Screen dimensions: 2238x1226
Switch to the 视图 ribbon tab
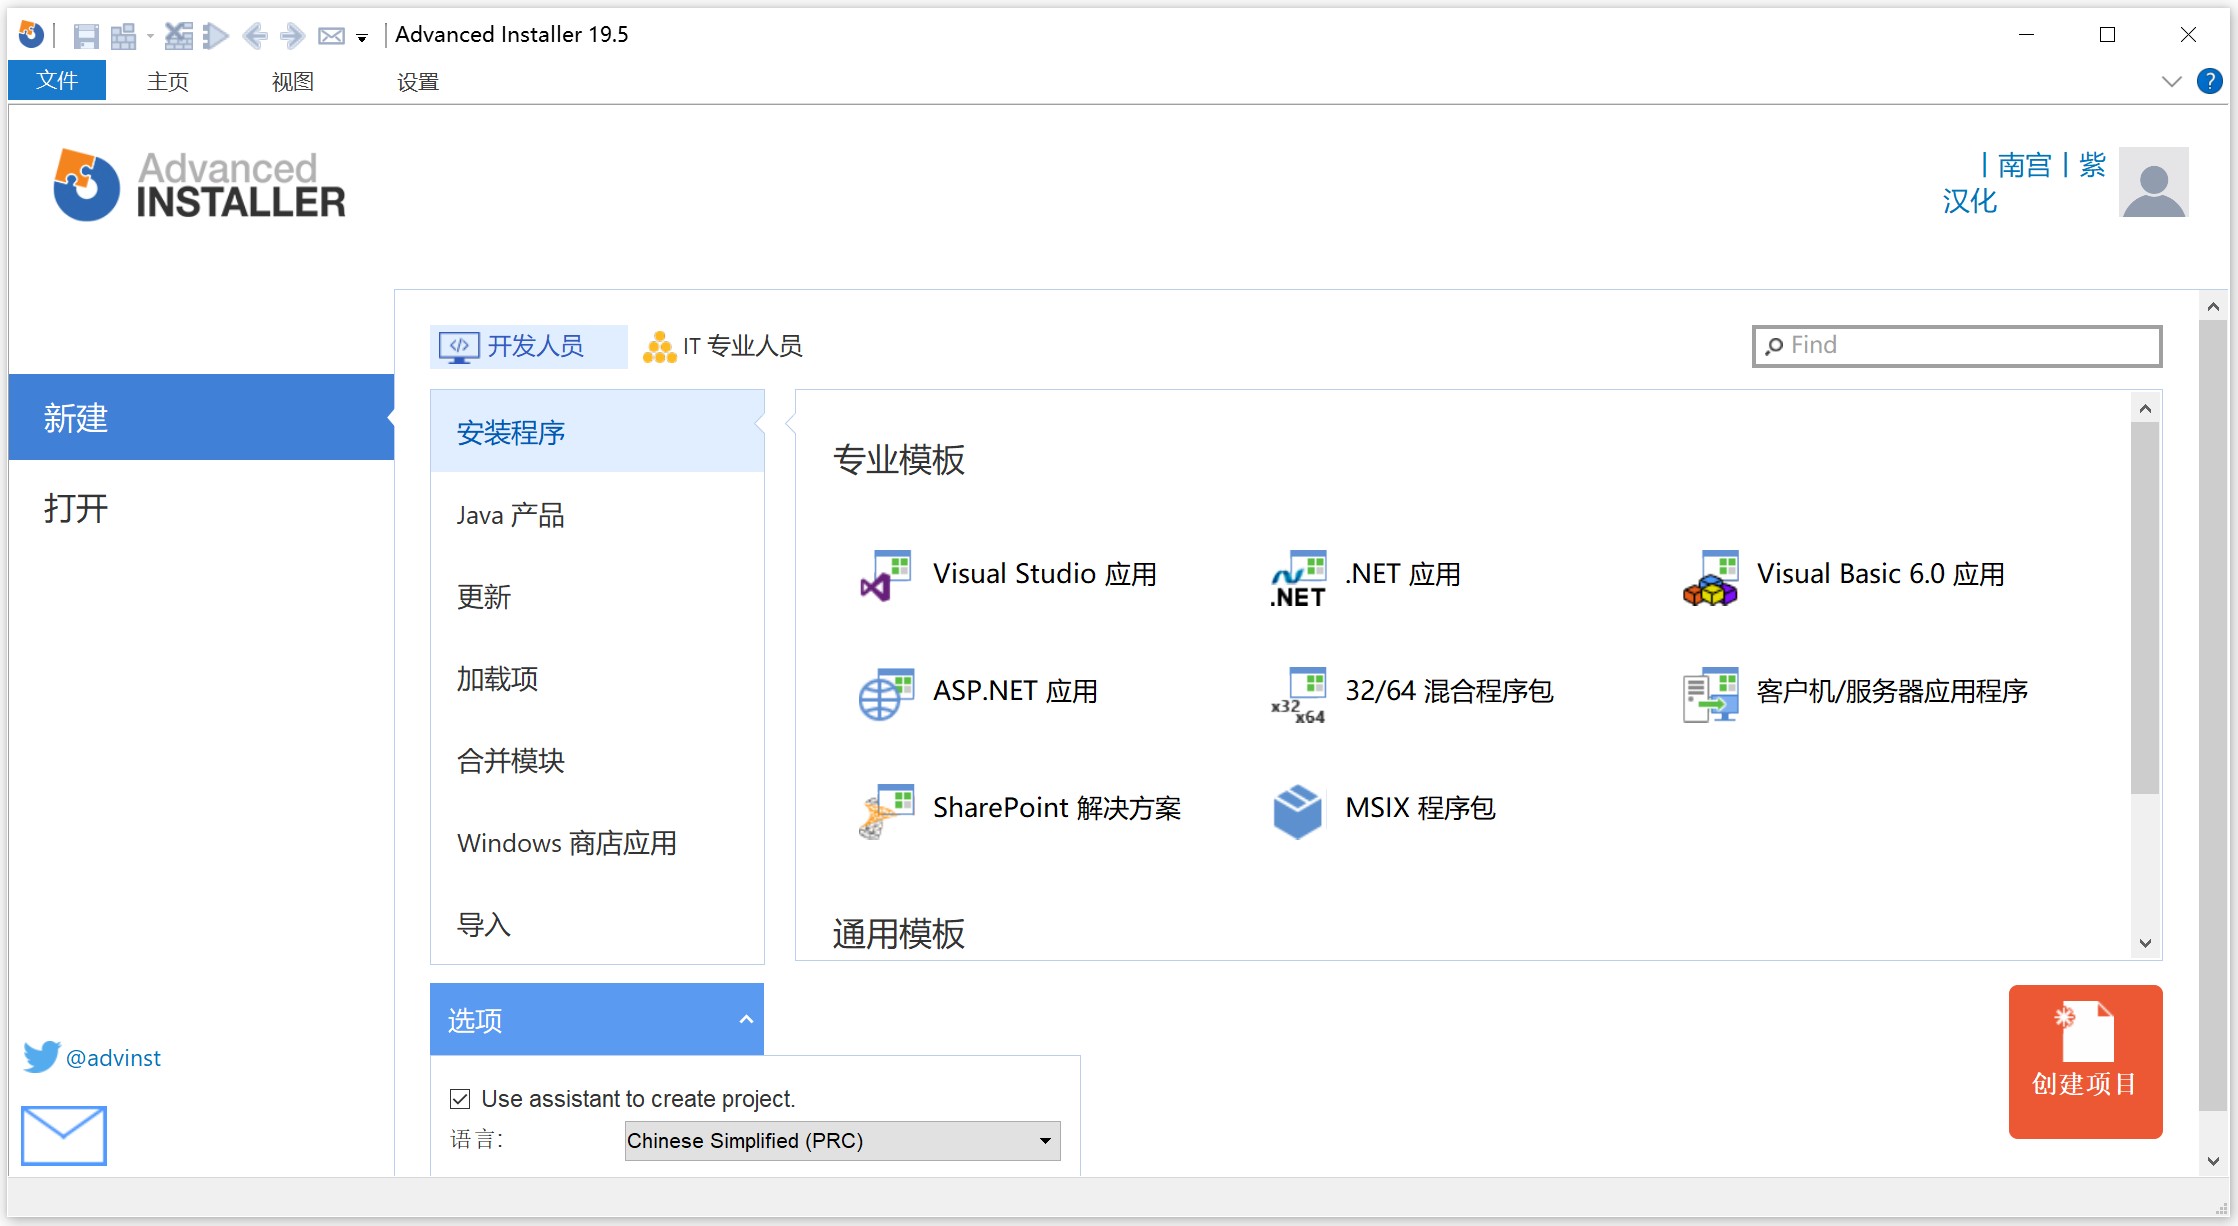point(293,81)
